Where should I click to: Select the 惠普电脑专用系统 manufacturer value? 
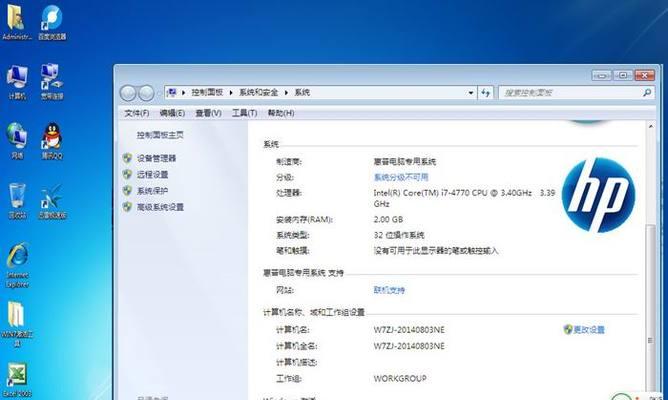coord(405,162)
